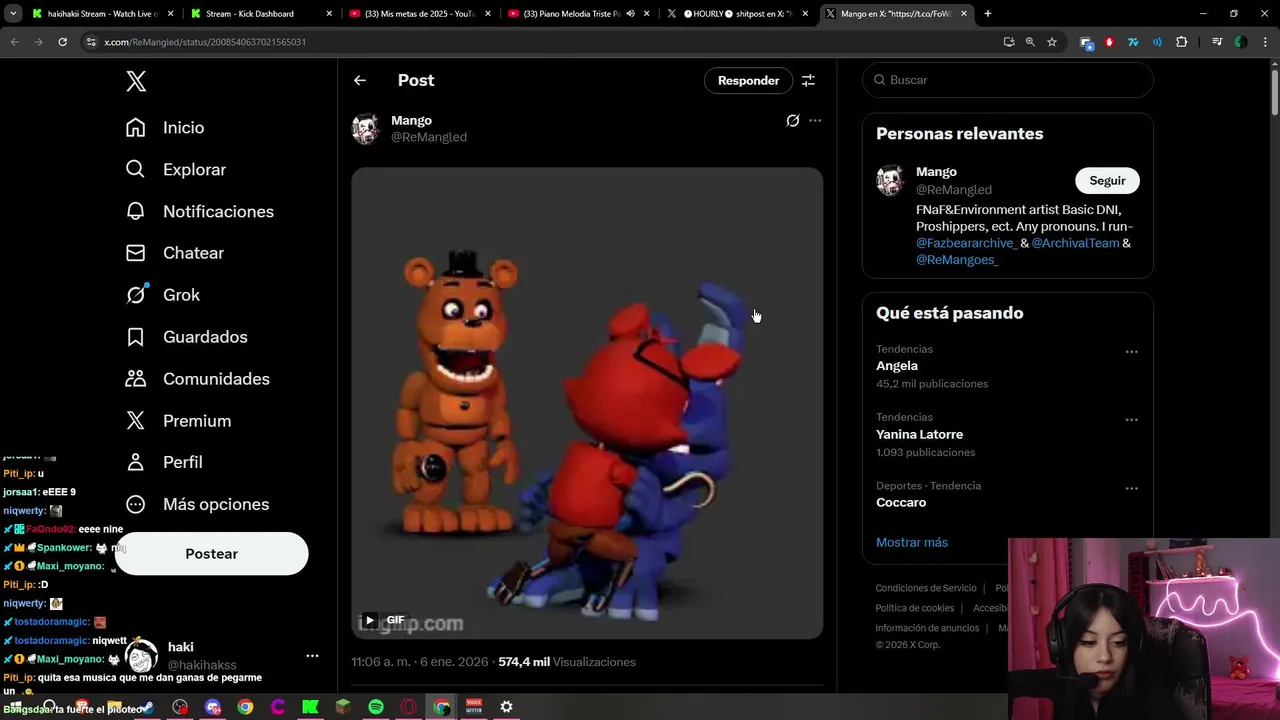The height and width of the screenshot is (720, 1280).
Task: Click the Responder button
Action: pos(748,80)
